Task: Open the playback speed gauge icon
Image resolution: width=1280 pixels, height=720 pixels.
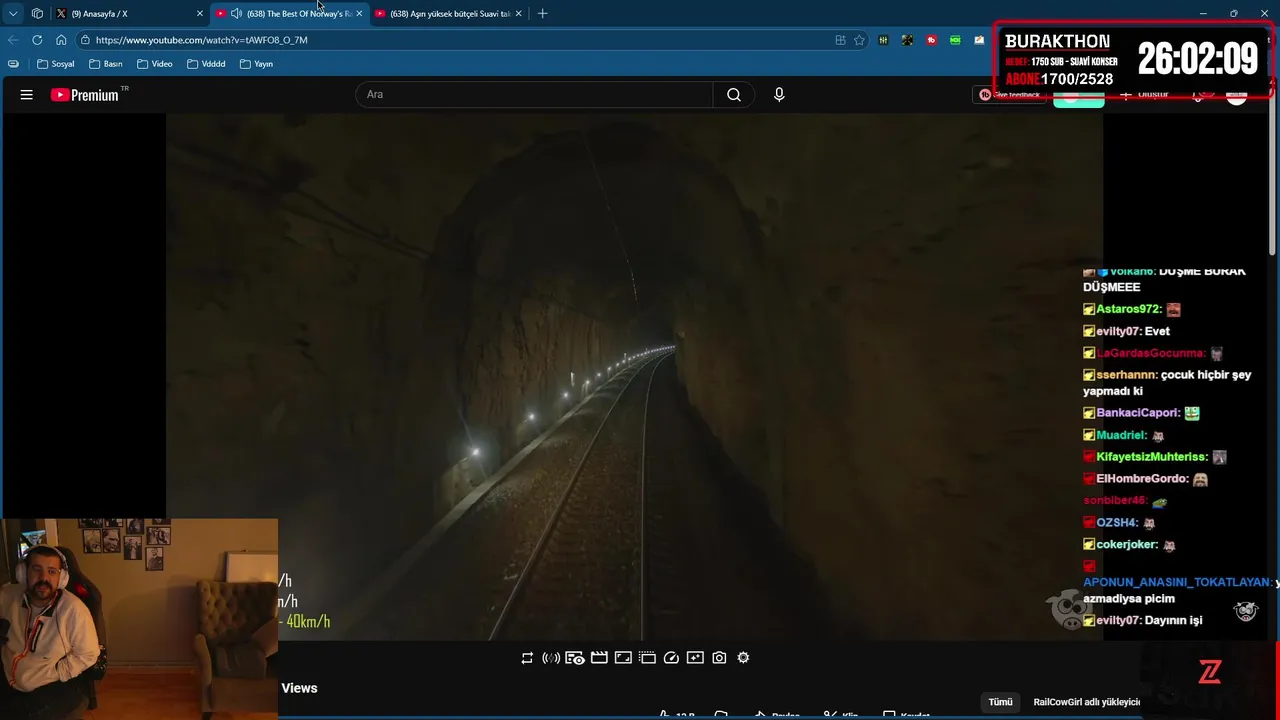Action: tap(671, 658)
